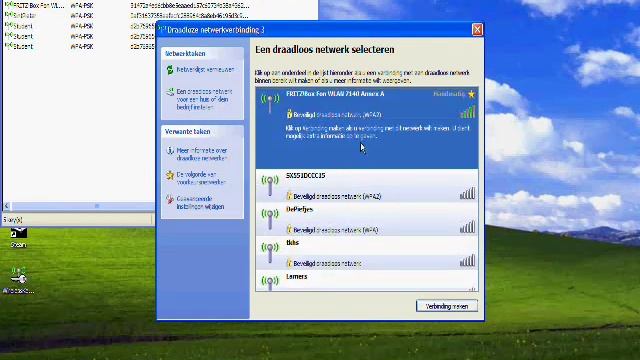The width and height of the screenshot is (640, 360).
Task: Click the padlock icon in FRITZ!Box entry
Action: [289, 114]
